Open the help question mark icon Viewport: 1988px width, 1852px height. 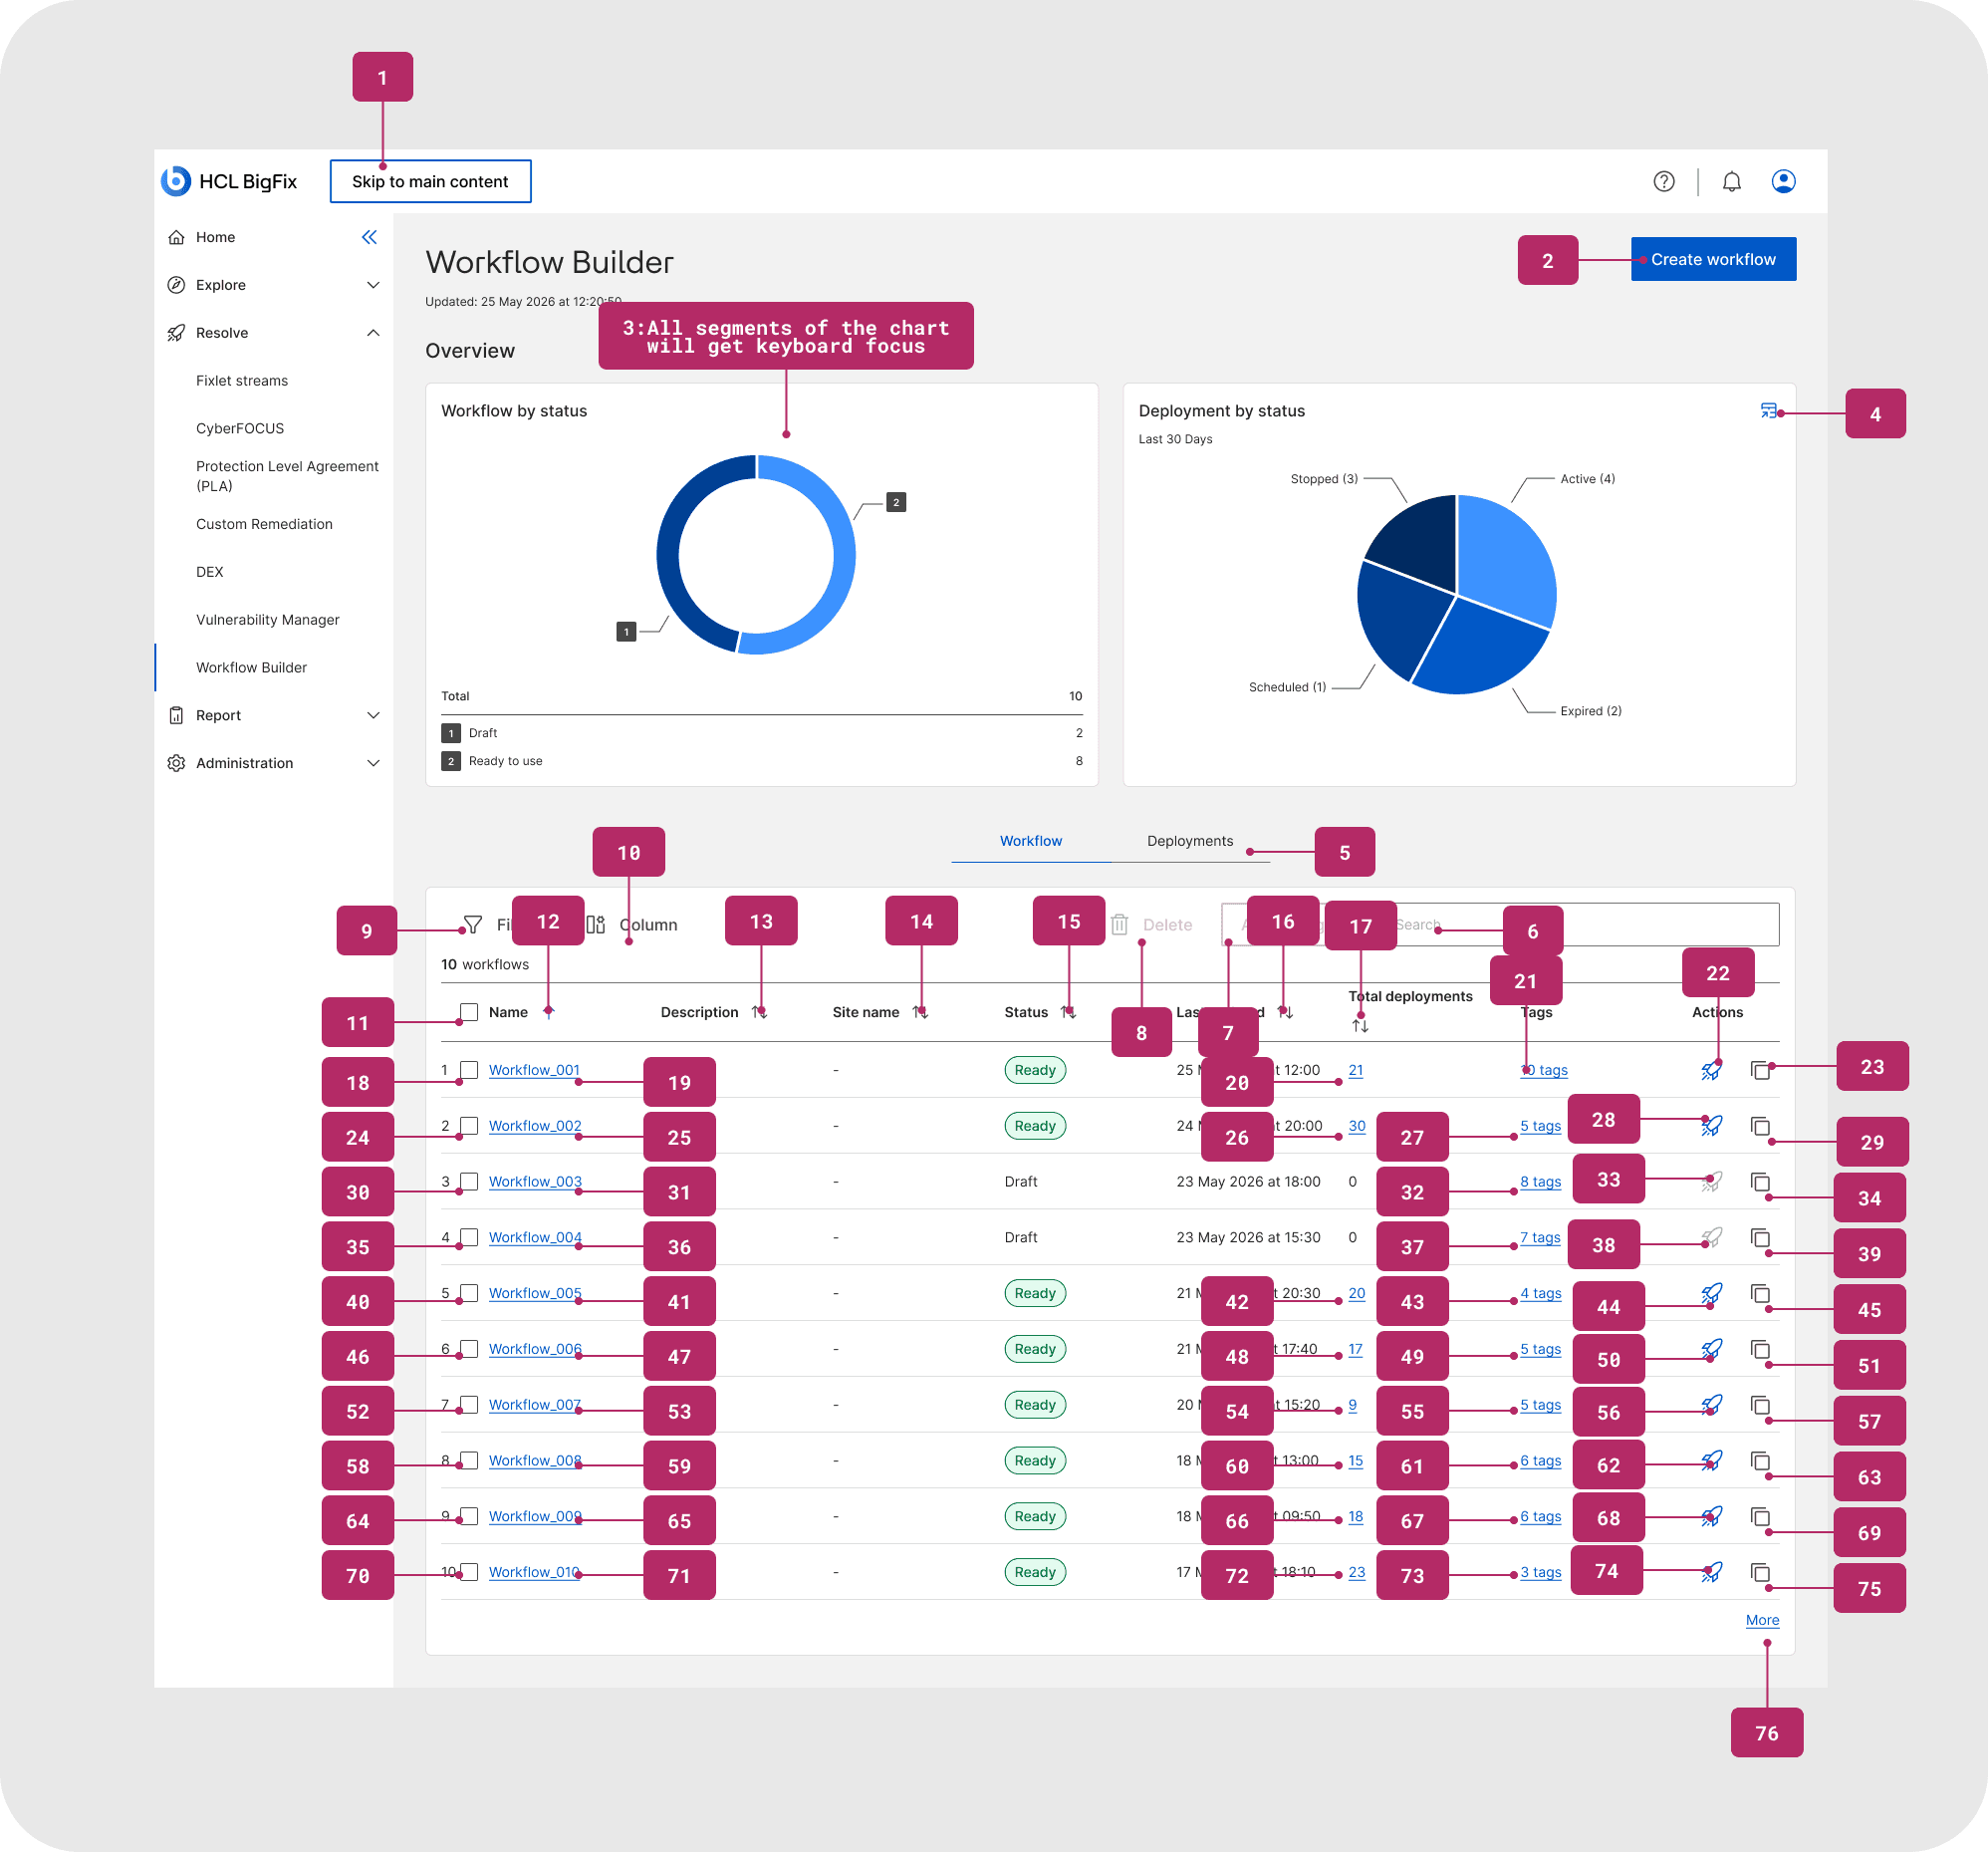pos(1664,181)
